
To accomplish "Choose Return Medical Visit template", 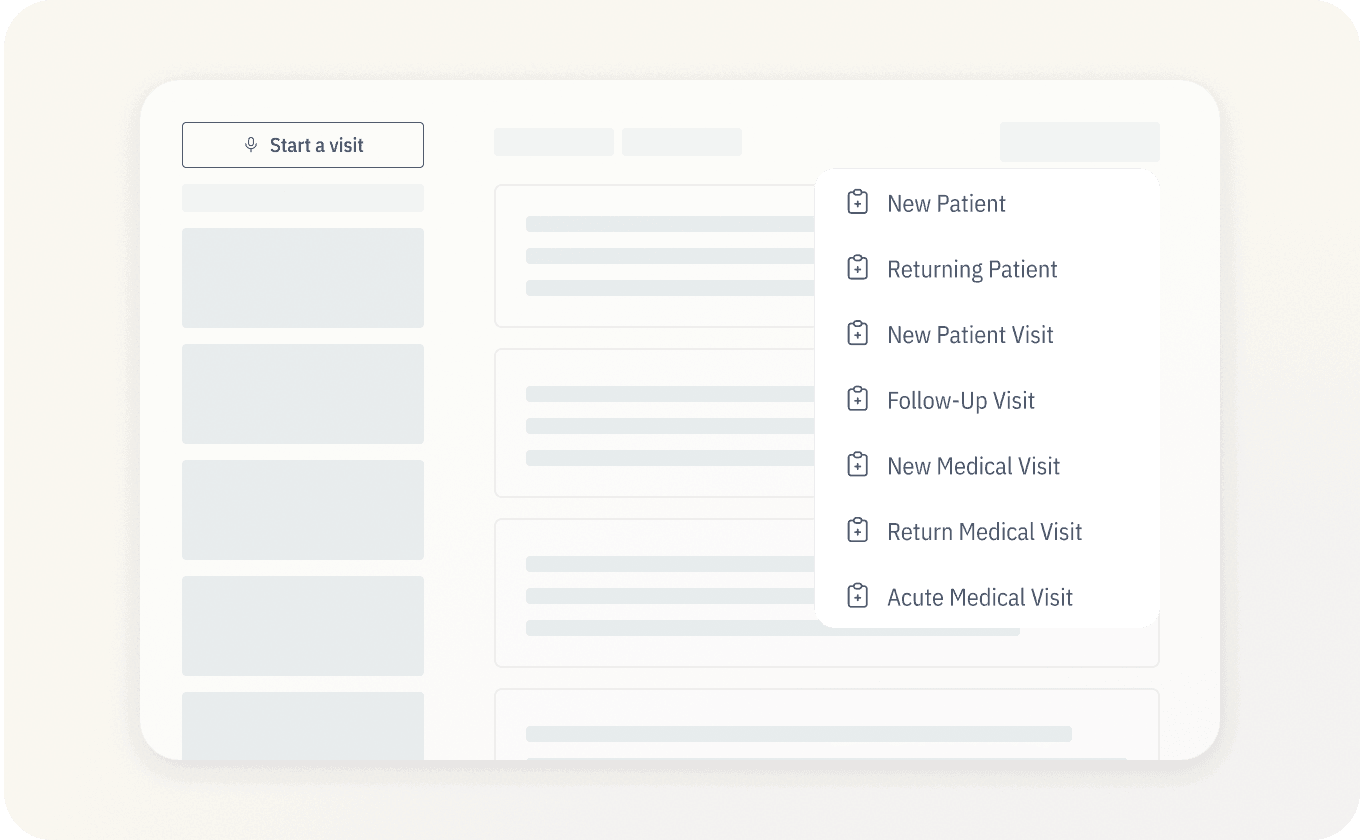I will tap(984, 531).
